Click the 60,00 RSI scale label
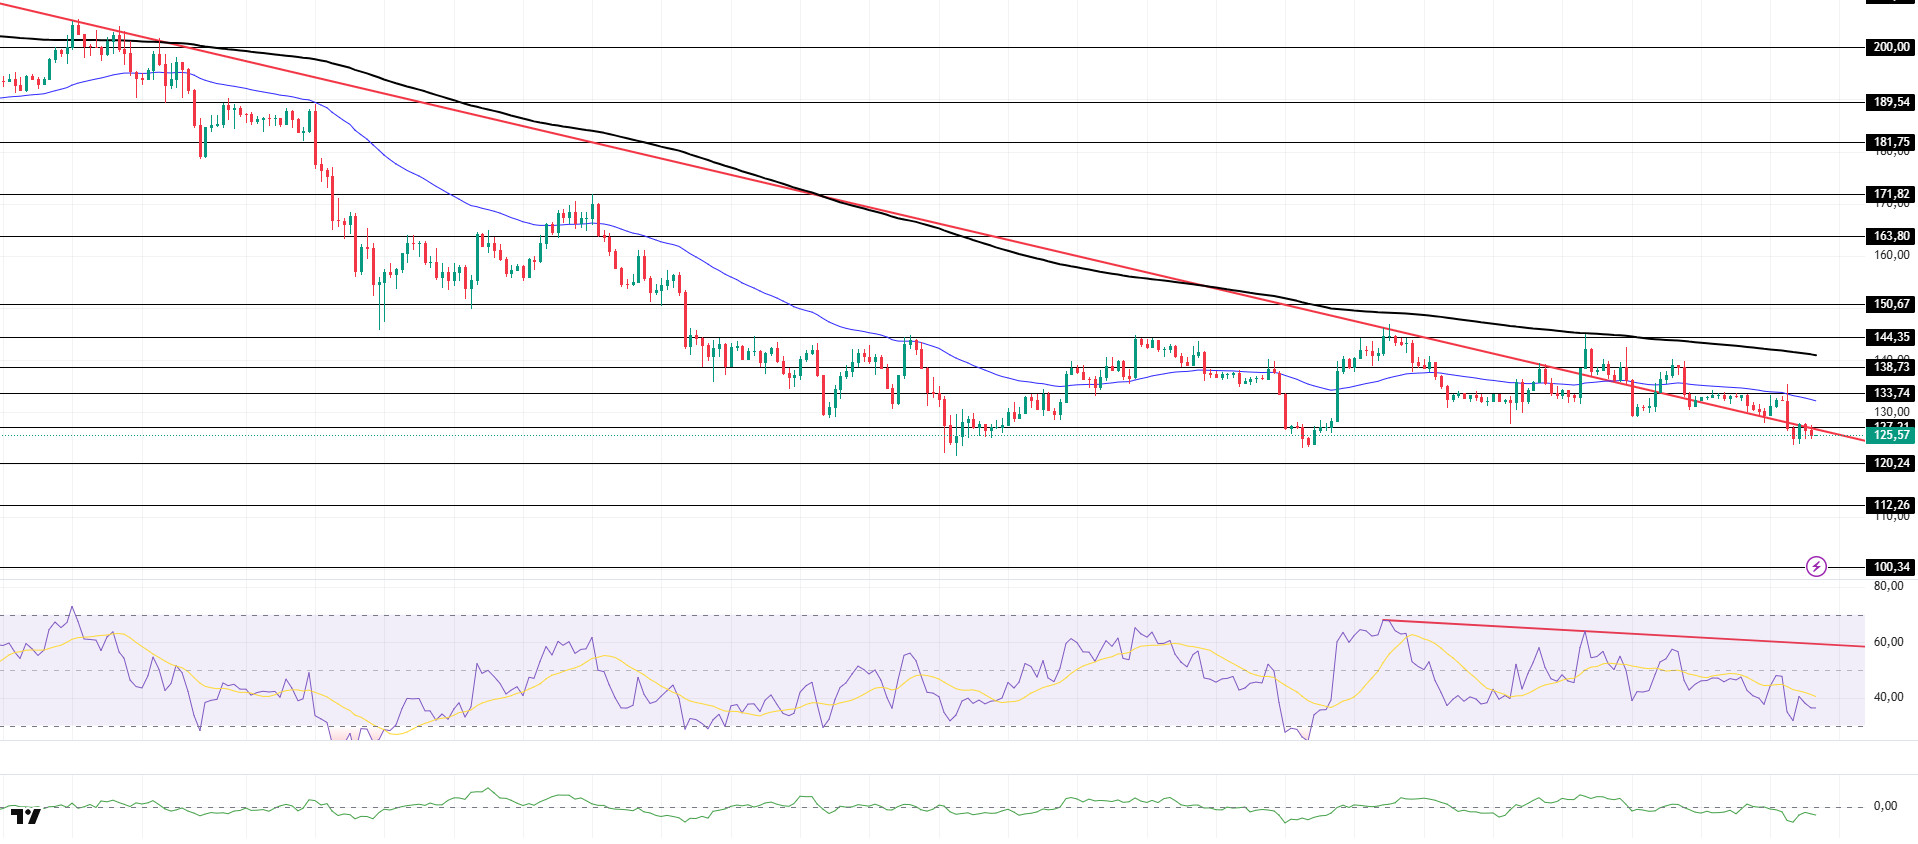The width and height of the screenshot is (1918, 844). [x=1888, y=642]
